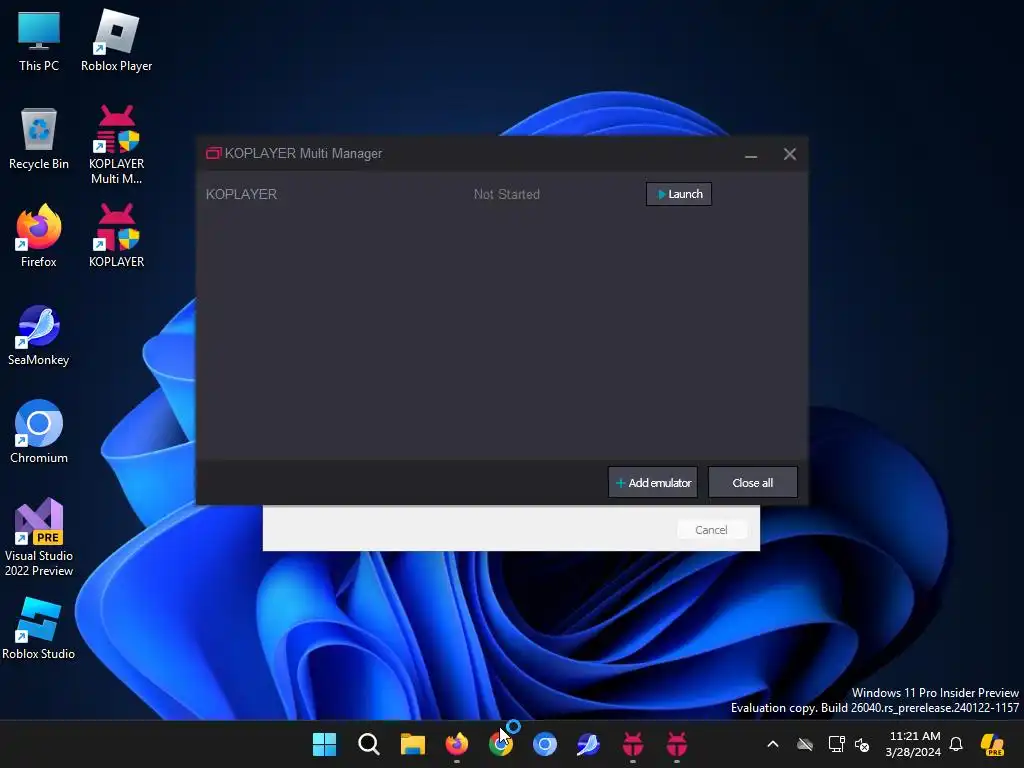1024x768 pixels.
Task: Select the Firefox desktop shortcut
Action: coord(39,236)
